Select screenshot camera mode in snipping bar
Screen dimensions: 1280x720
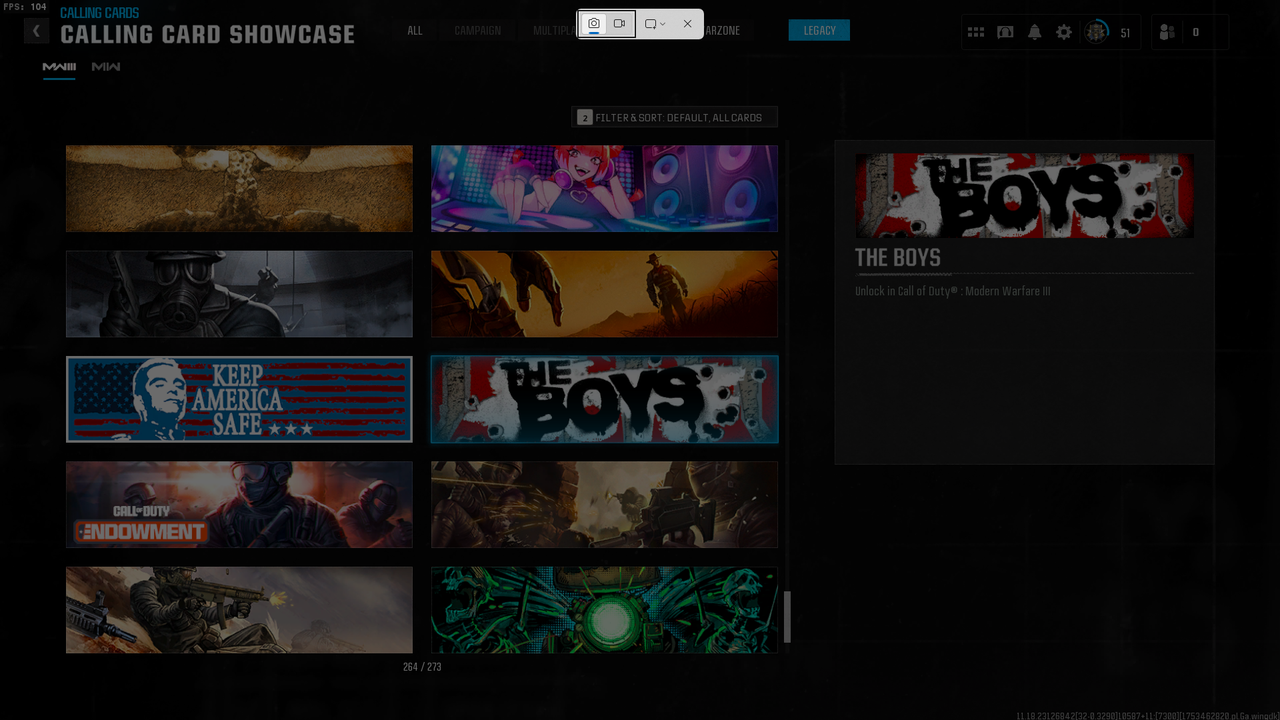click(x=594, y=24)
